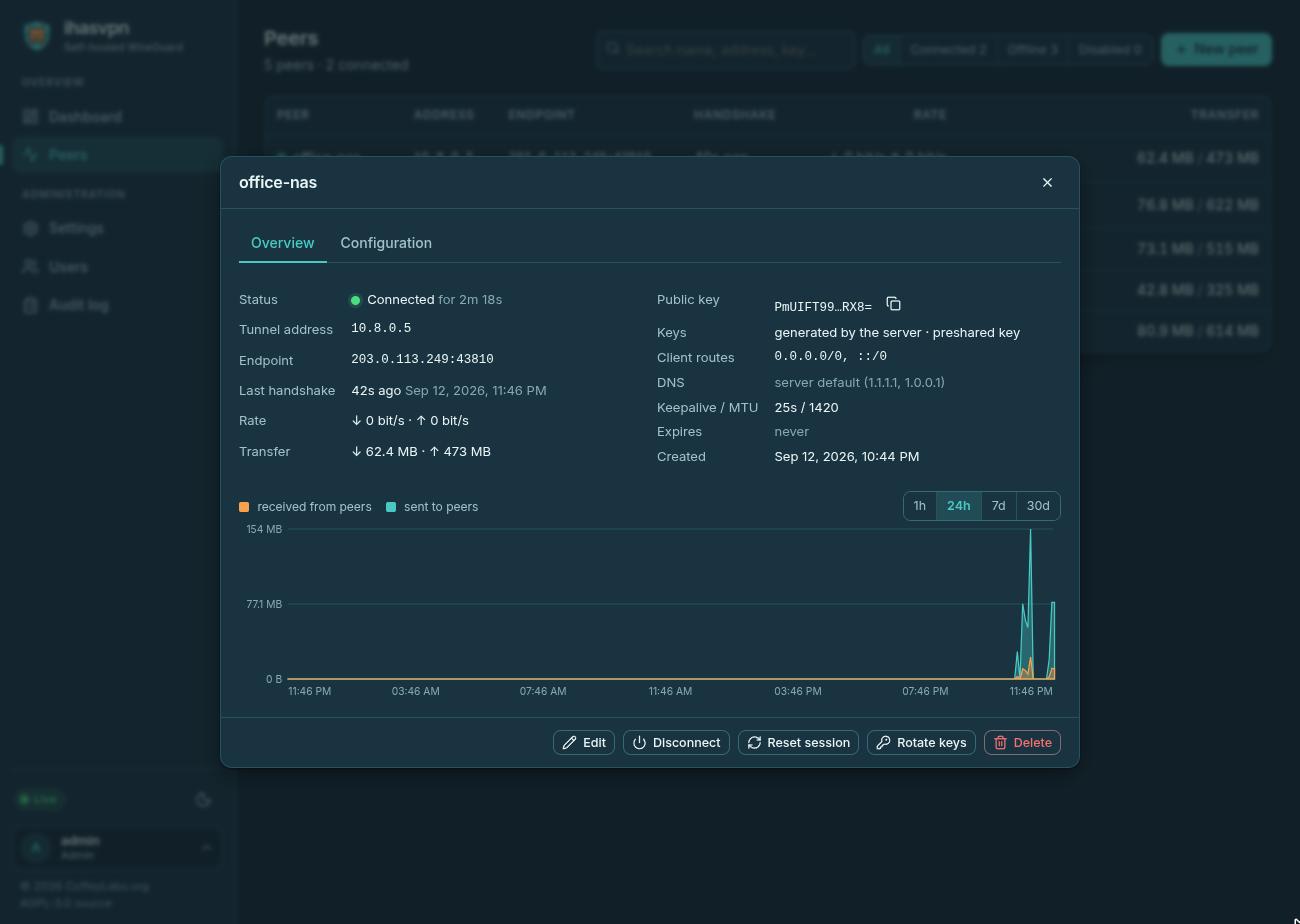Click the Created date Sep 12, 2026, 10:44 PM

(846, 456)
